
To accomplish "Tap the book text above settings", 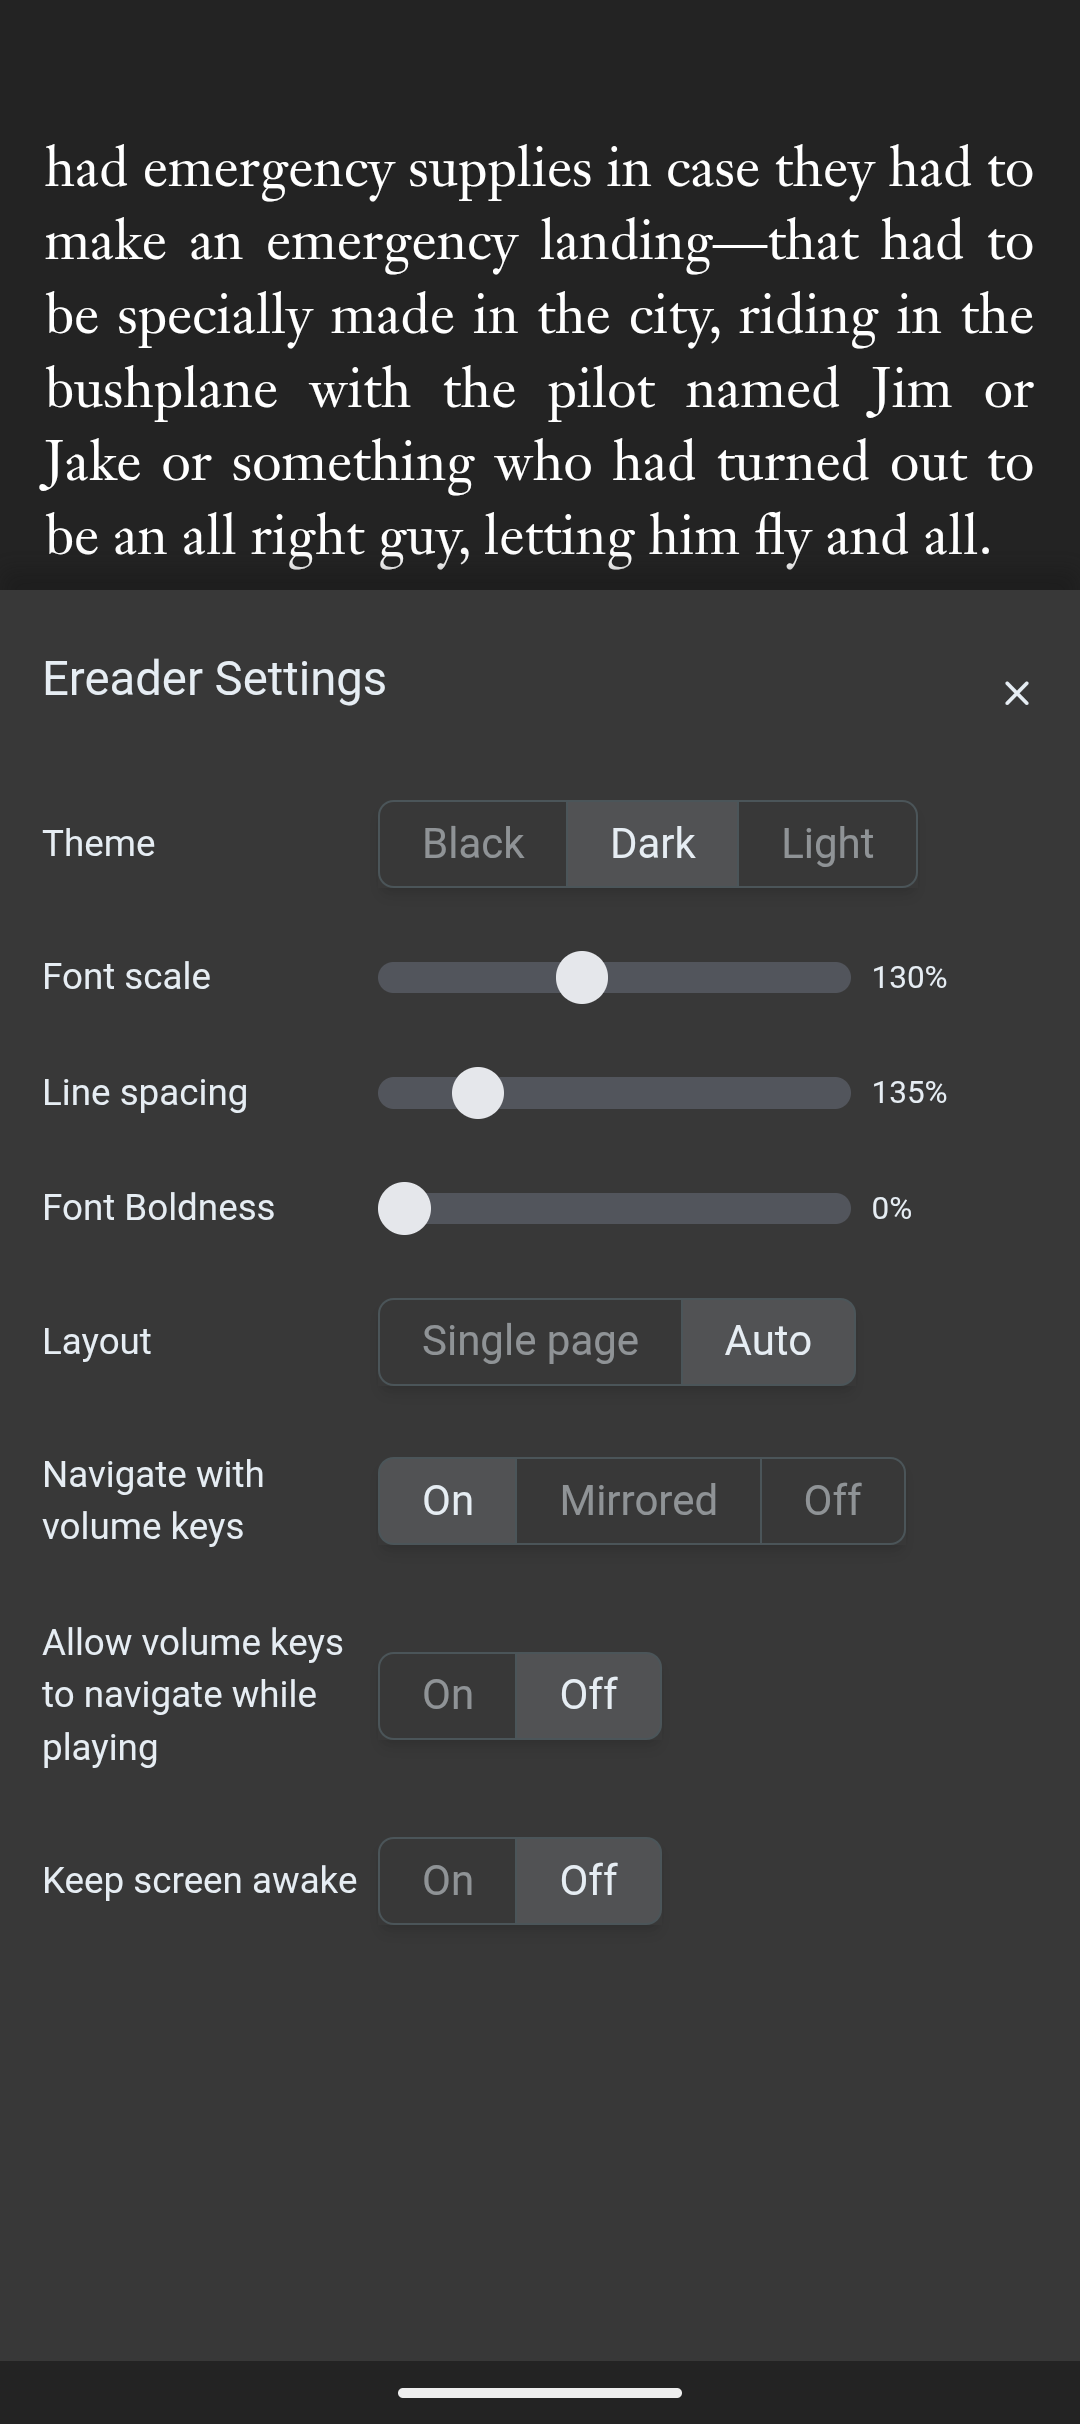I will coord(540,352).
